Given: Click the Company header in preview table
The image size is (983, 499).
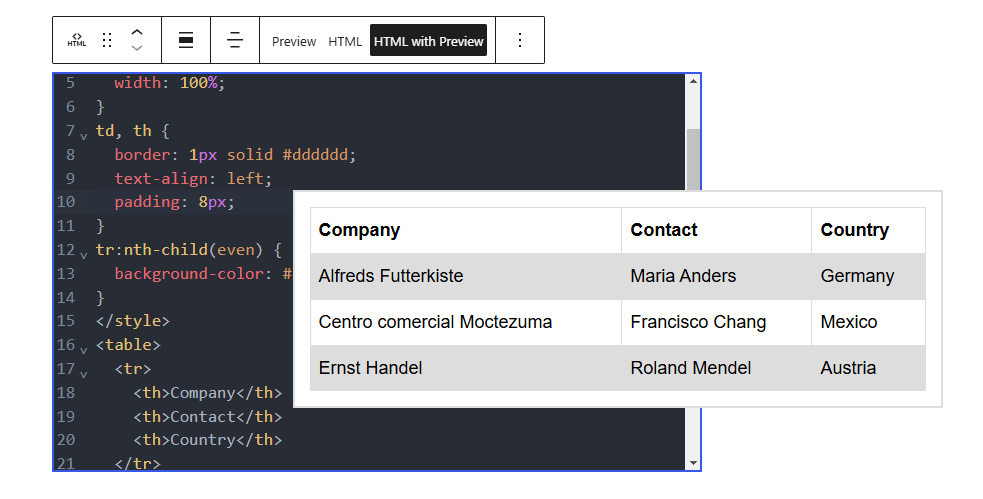Looking at the screenshot, I should click(x=359, y=230).
